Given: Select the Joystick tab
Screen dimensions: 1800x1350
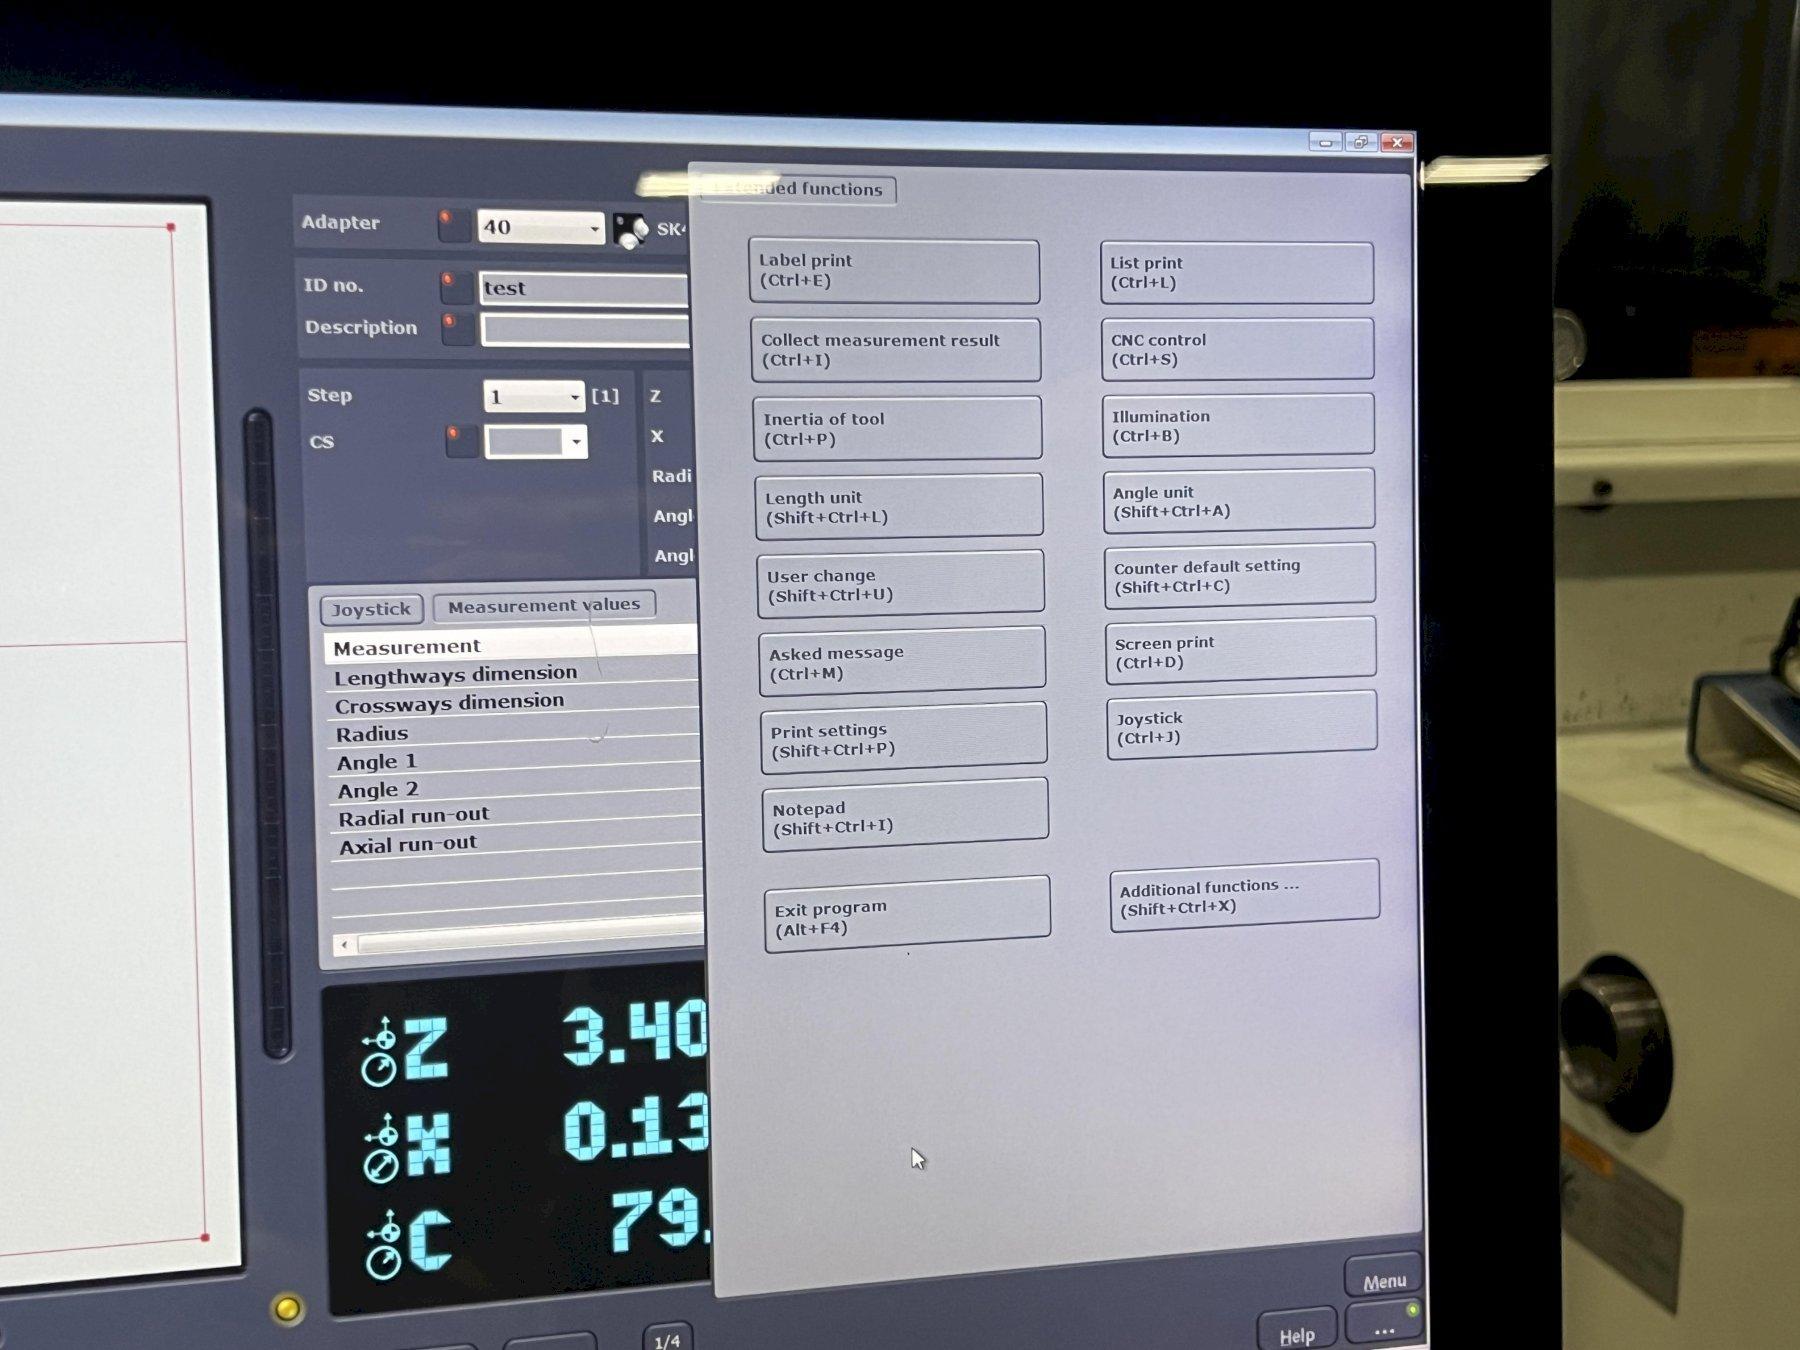Looking at the screenshot, I should tap(371, 609).
